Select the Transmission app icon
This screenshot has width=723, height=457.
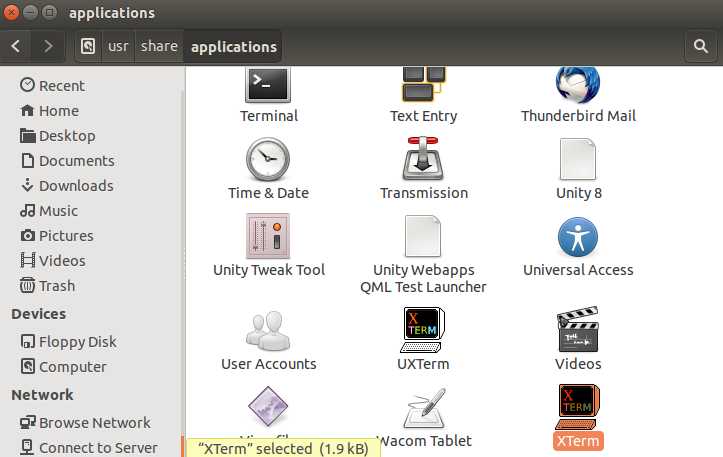(423, 159)
